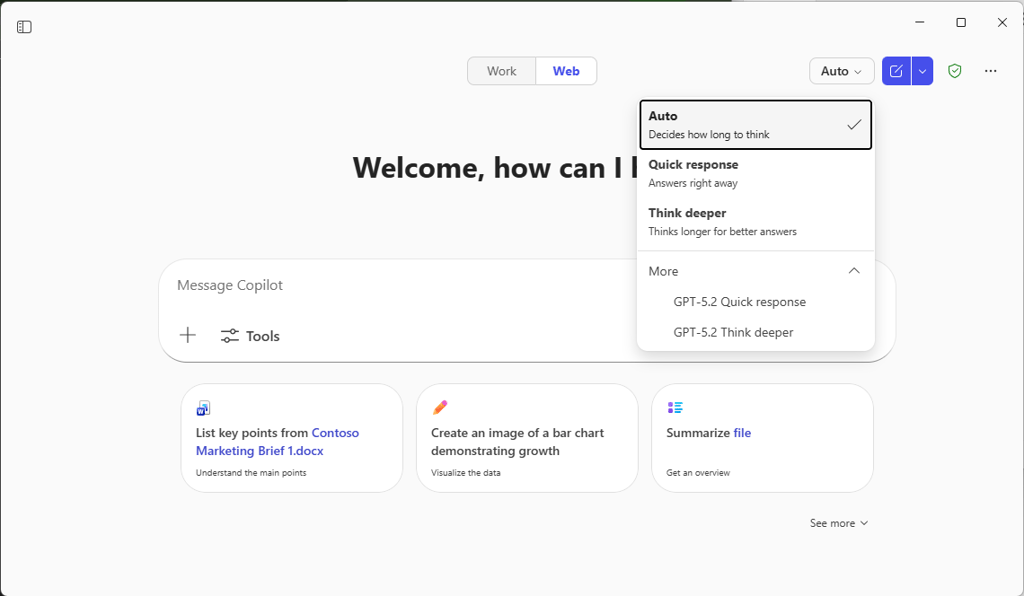Switch to the Web tab
Screen dimensions: 1024x596
click(x=566, y=71)
